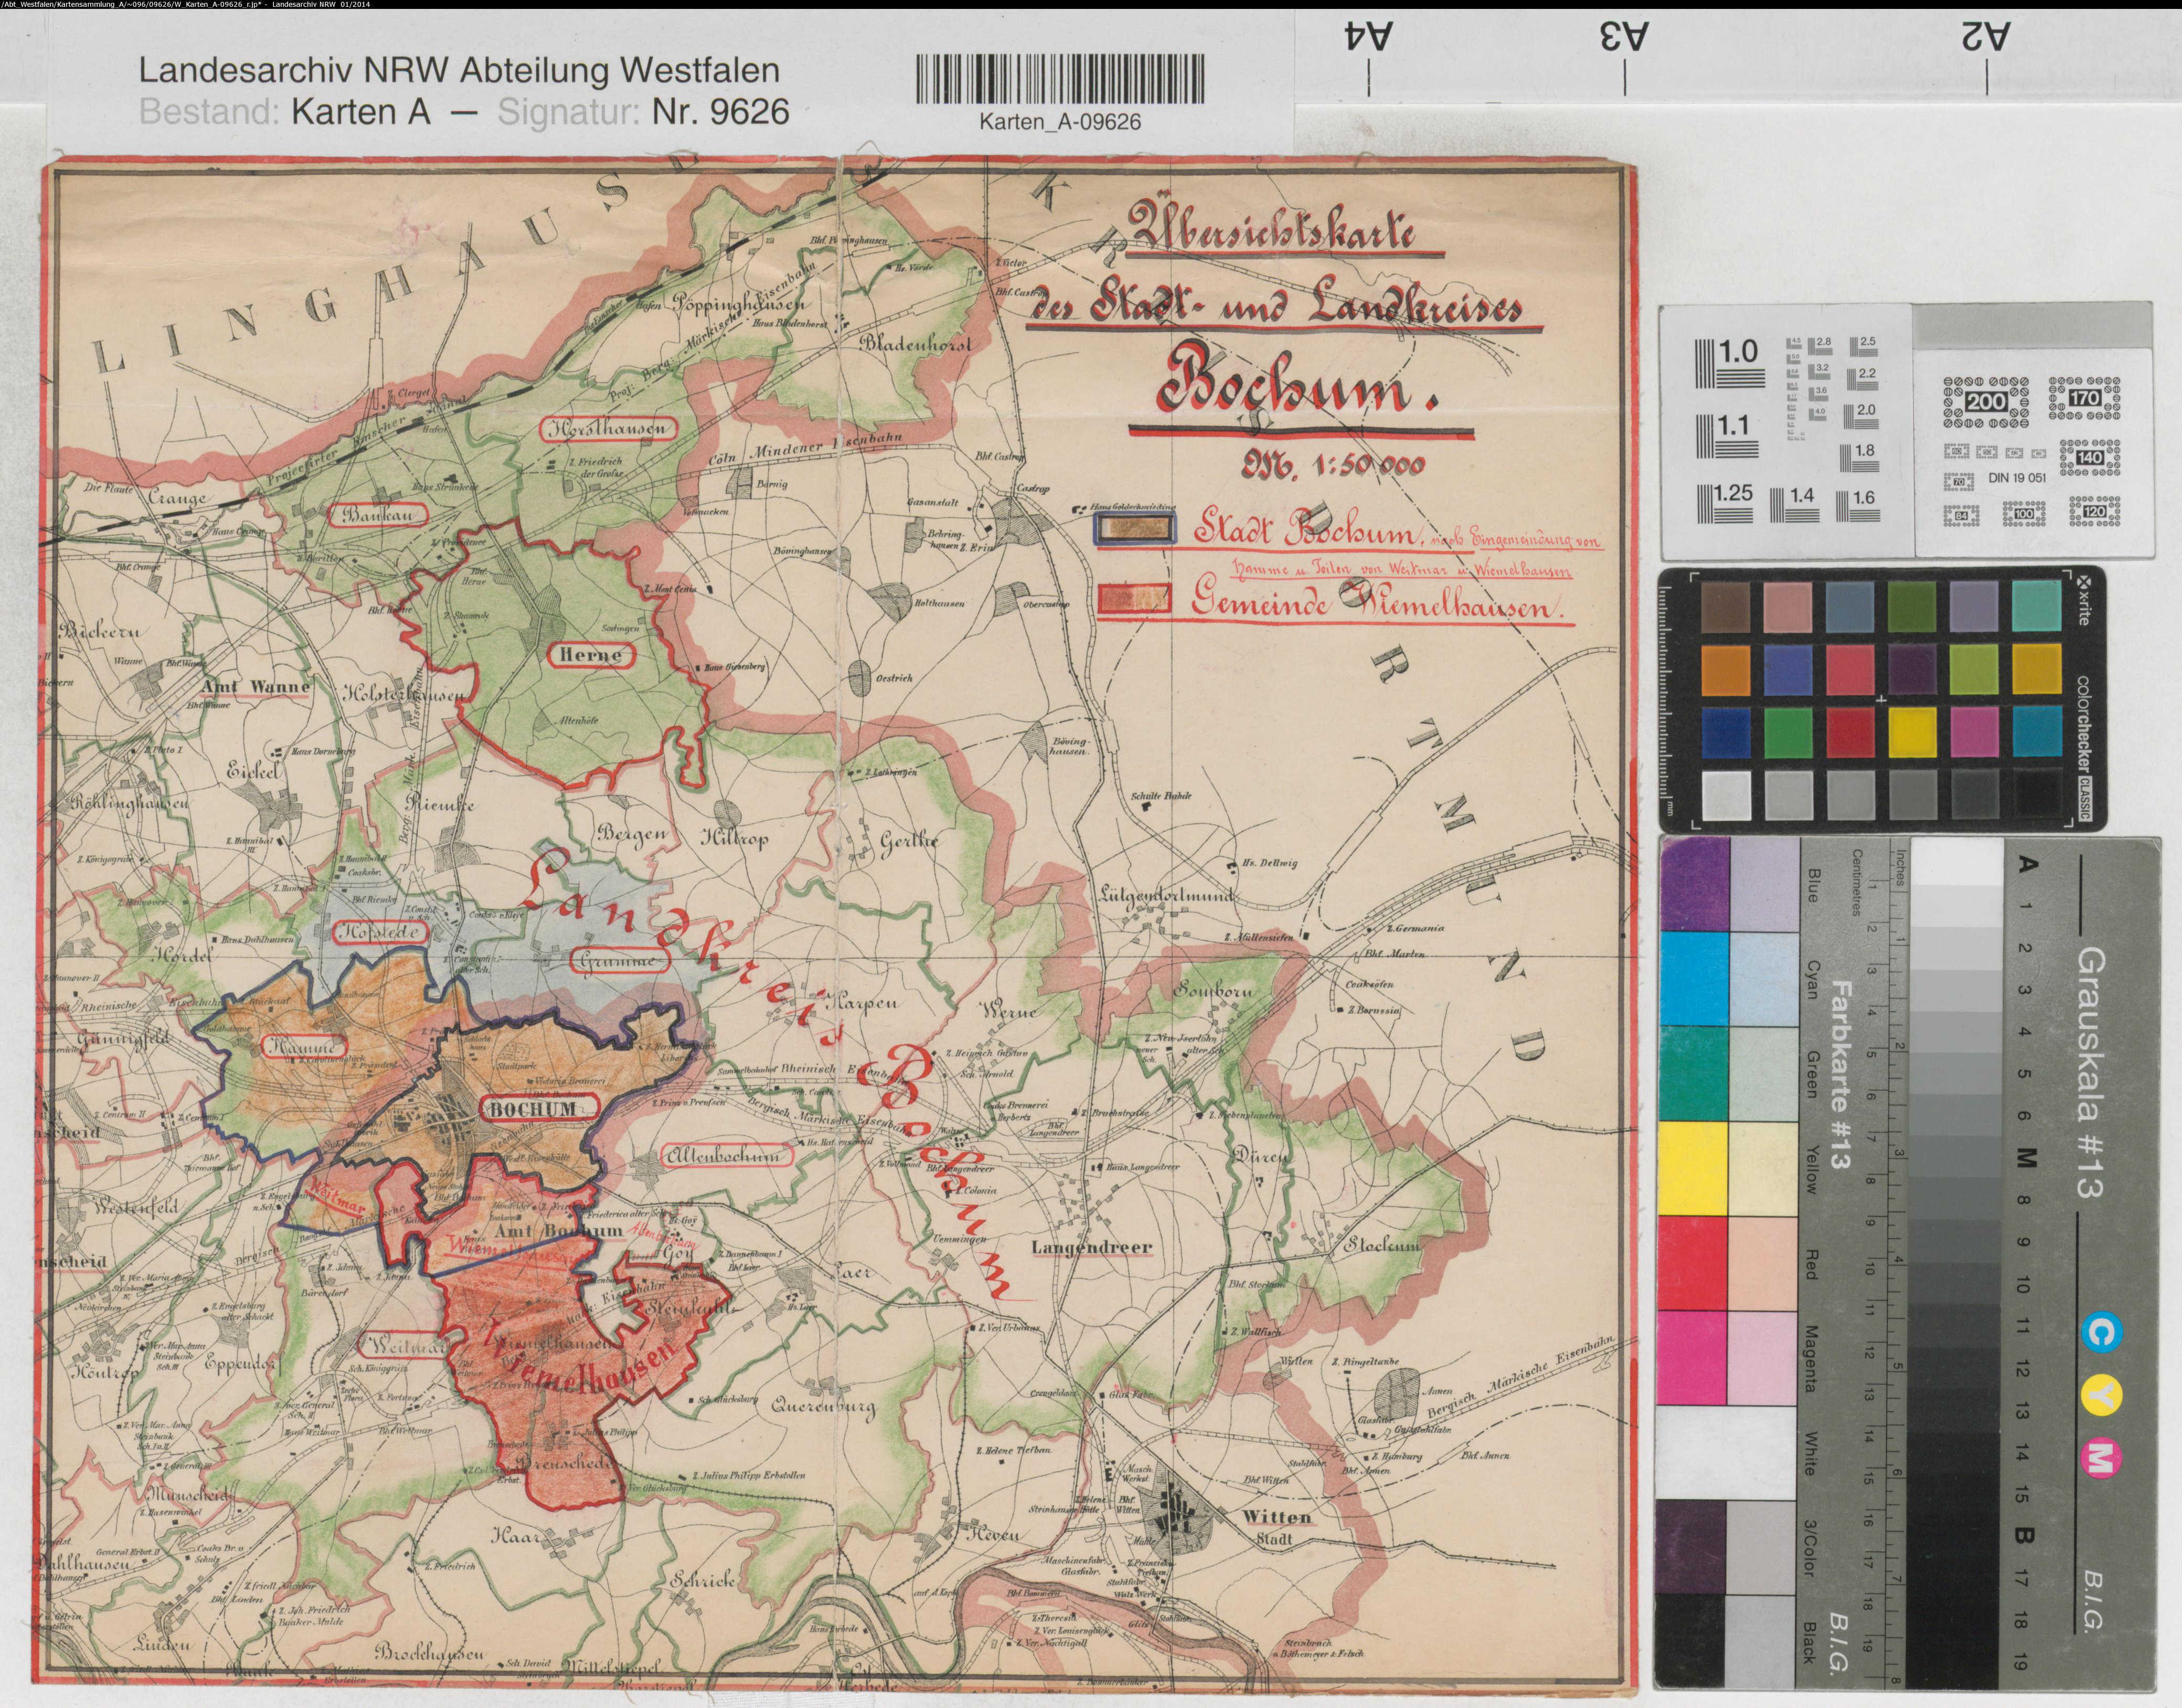Click the 'Gerthe' place name
2182x1708 pixels.
click(x=909, y=841)
